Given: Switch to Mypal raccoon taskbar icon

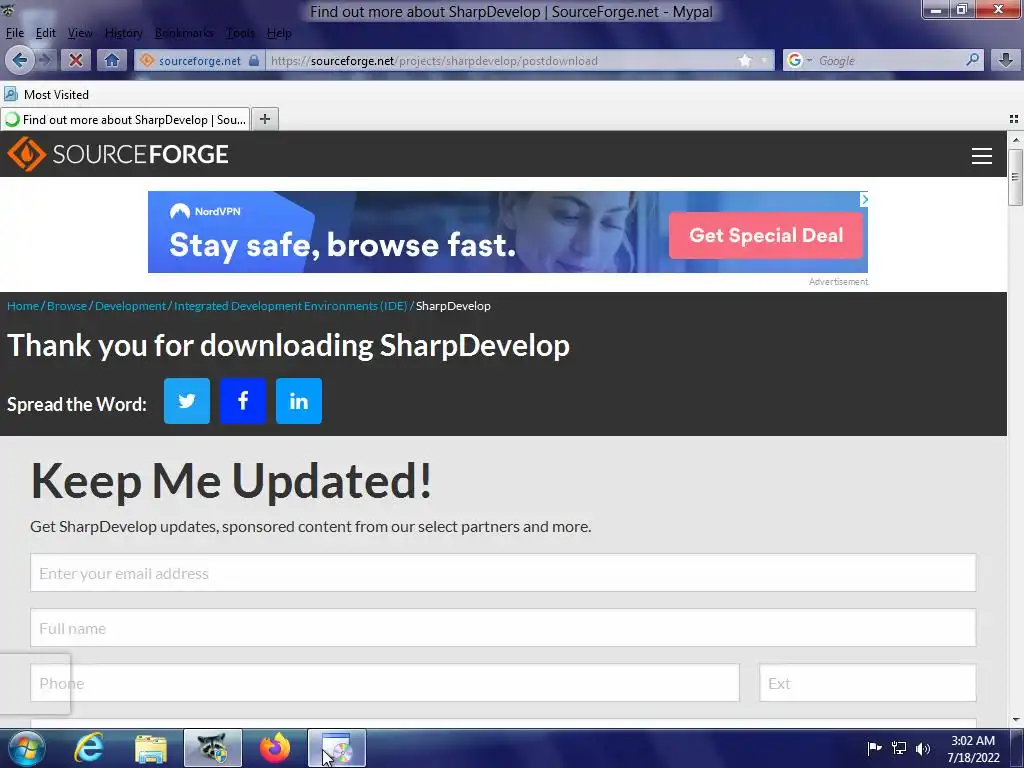Looking at the screenshot, I should click(x=213, y=748).
